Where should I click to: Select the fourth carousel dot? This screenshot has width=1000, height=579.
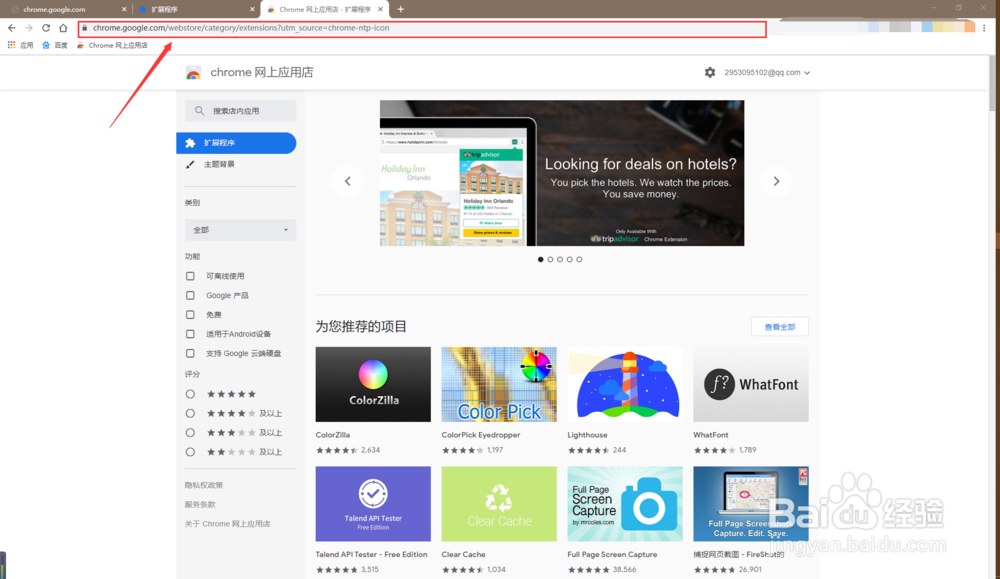tap(570, 260)
